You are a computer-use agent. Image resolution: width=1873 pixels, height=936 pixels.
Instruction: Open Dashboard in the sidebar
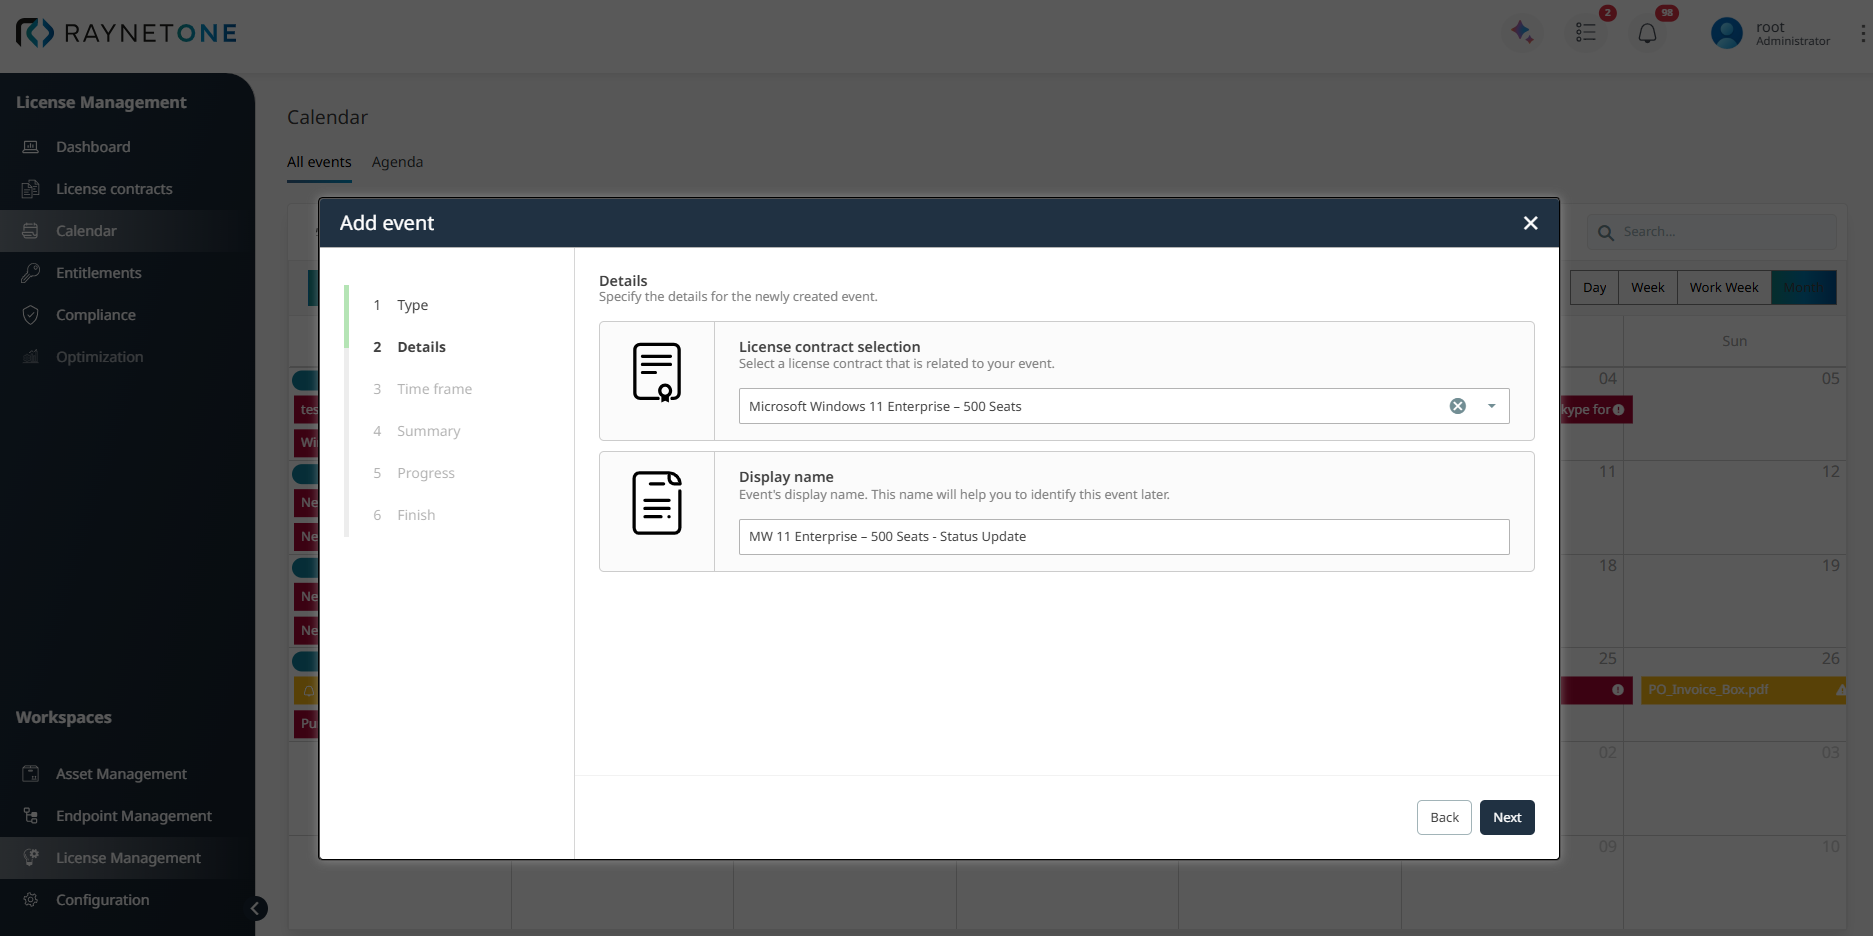click(93, 147)
